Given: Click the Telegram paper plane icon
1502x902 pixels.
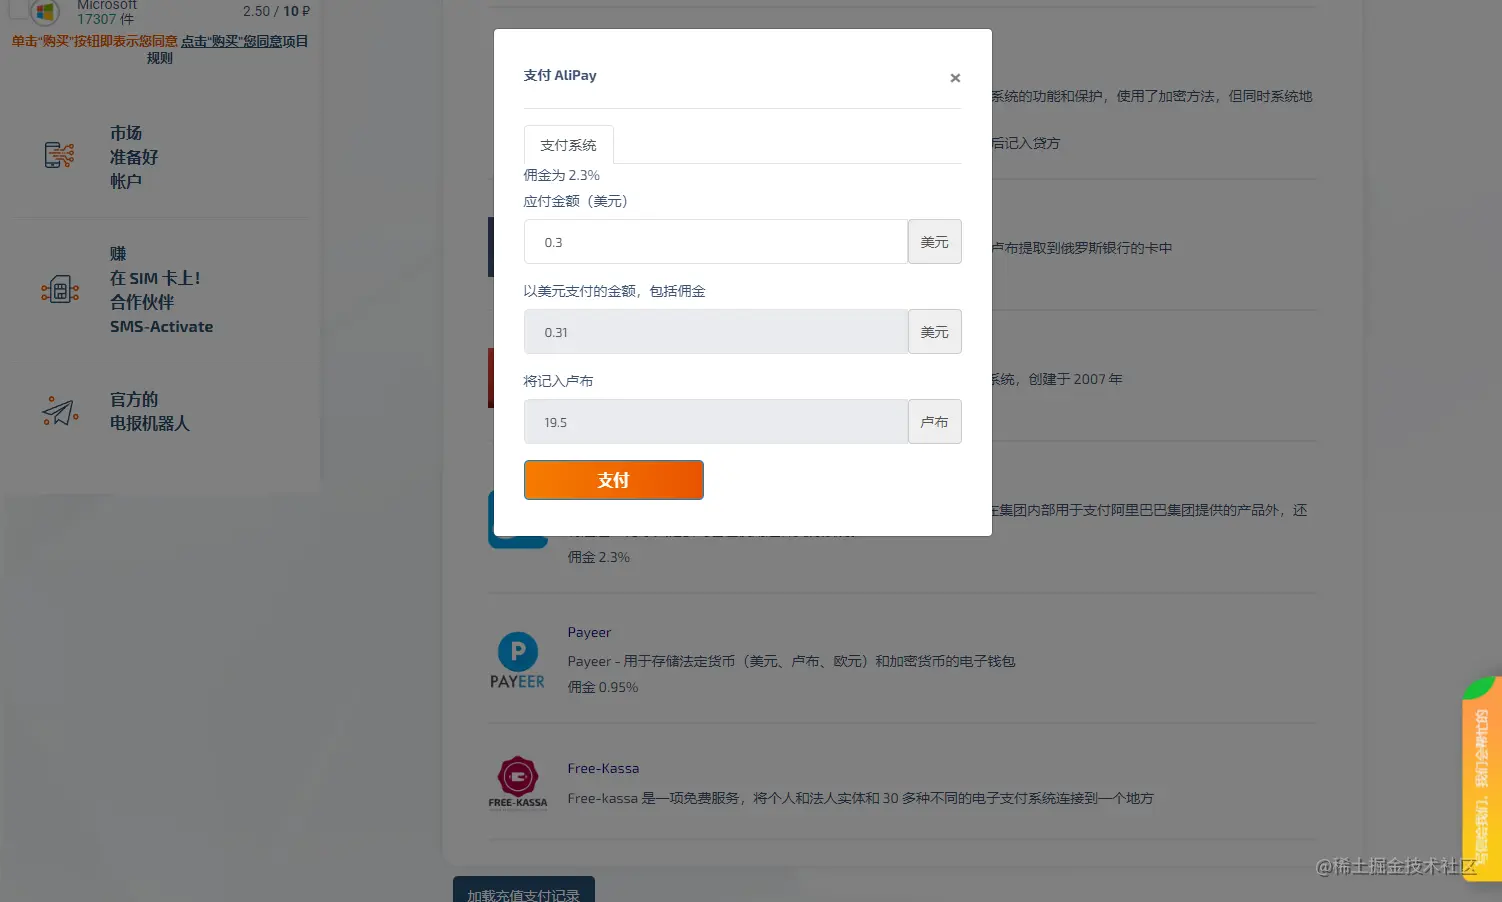Looking at the screenshot, I should click(60, 411).
